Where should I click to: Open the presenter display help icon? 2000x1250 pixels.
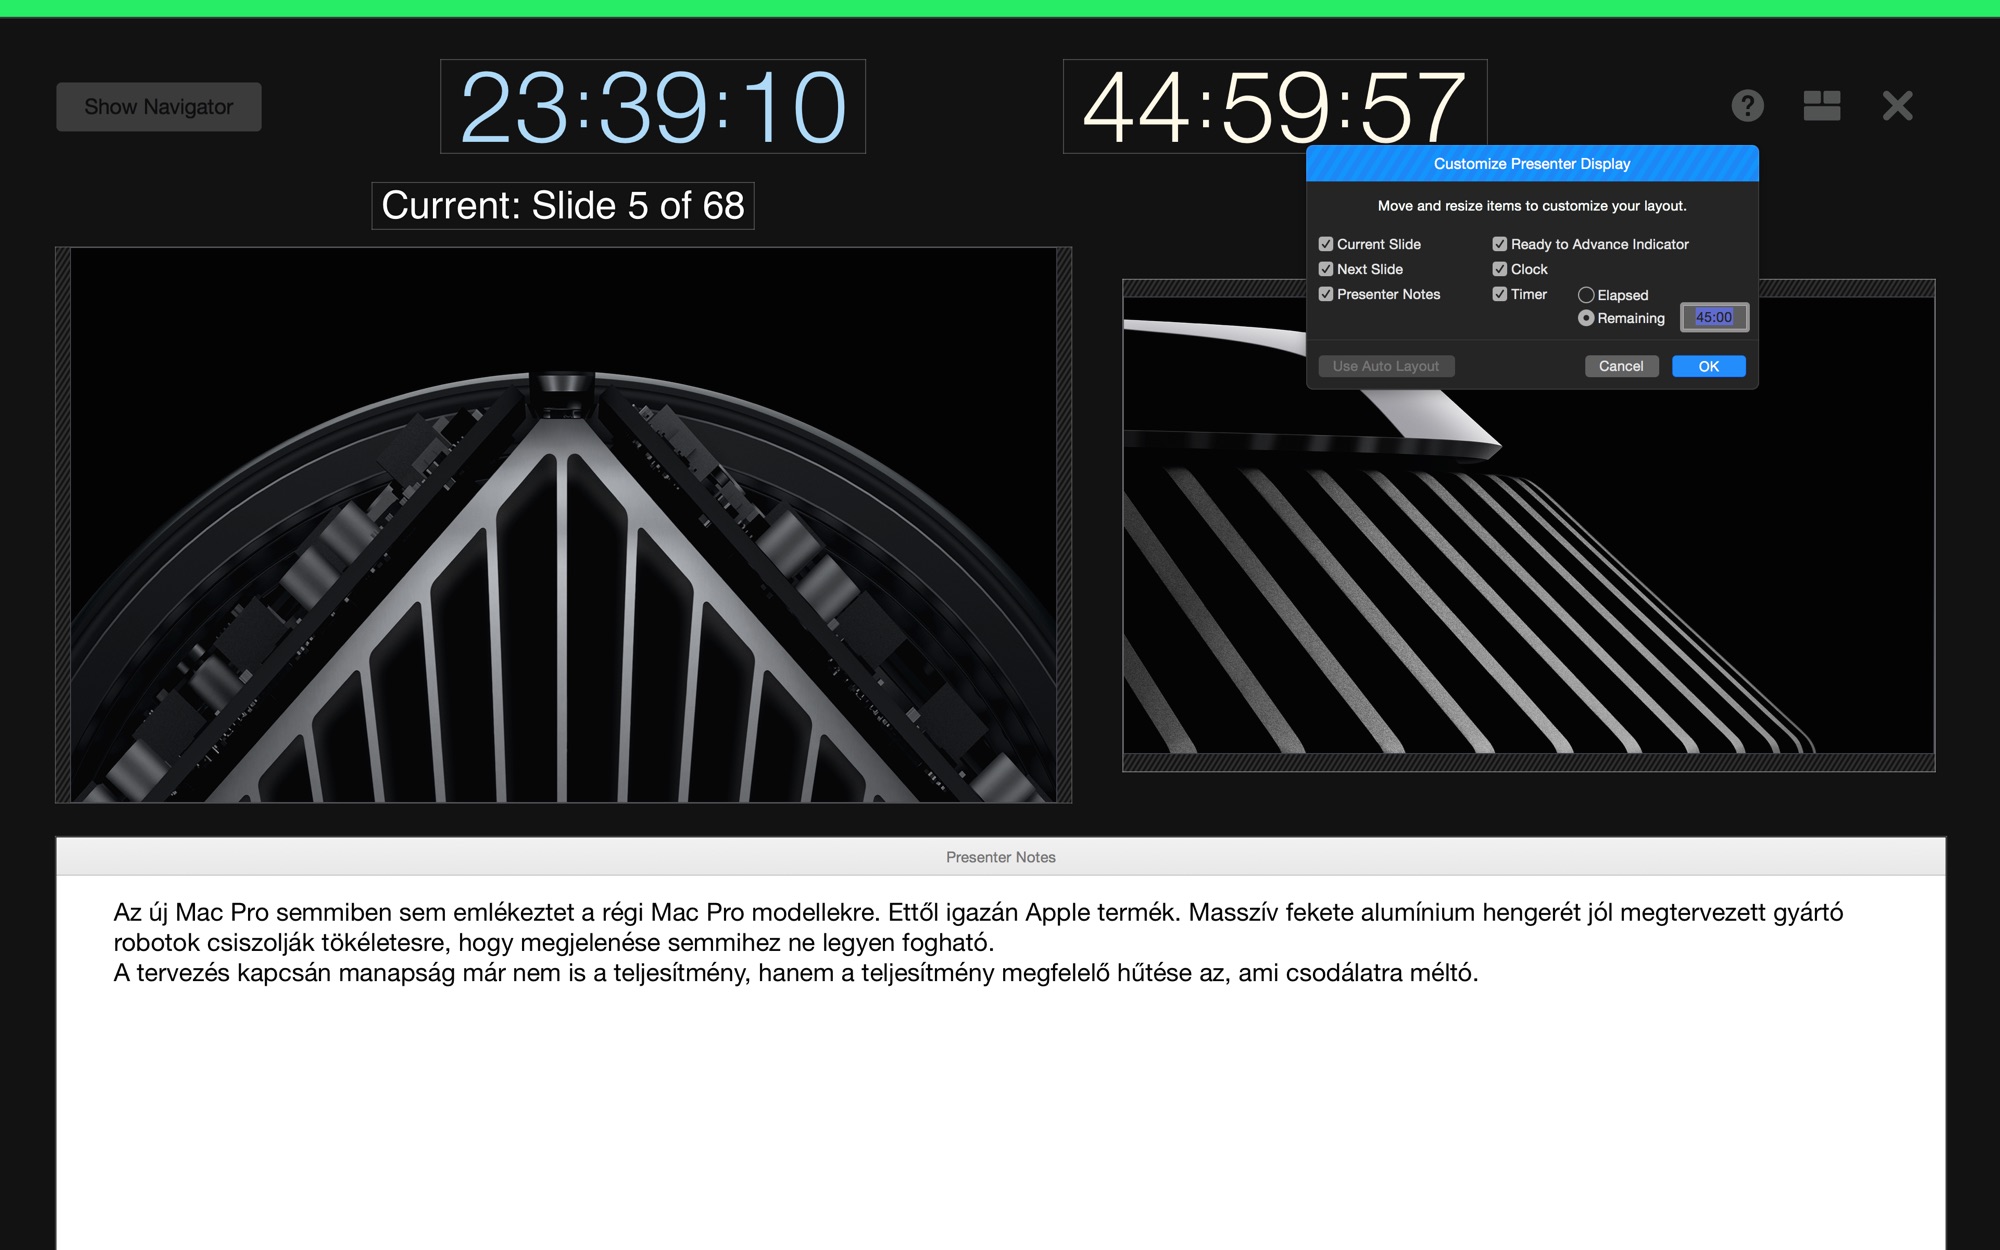pyautogui.click(x=1747, y=106)
